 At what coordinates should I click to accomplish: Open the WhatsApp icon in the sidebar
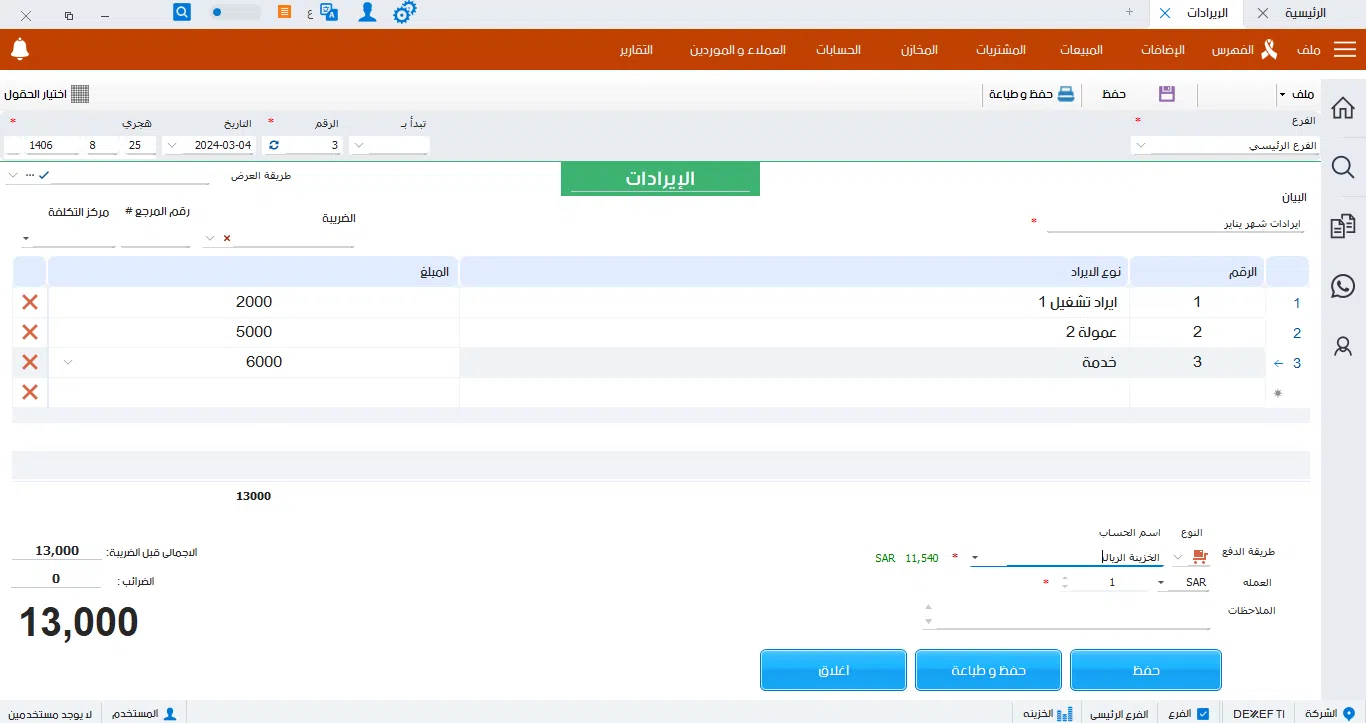[1343, 286]
